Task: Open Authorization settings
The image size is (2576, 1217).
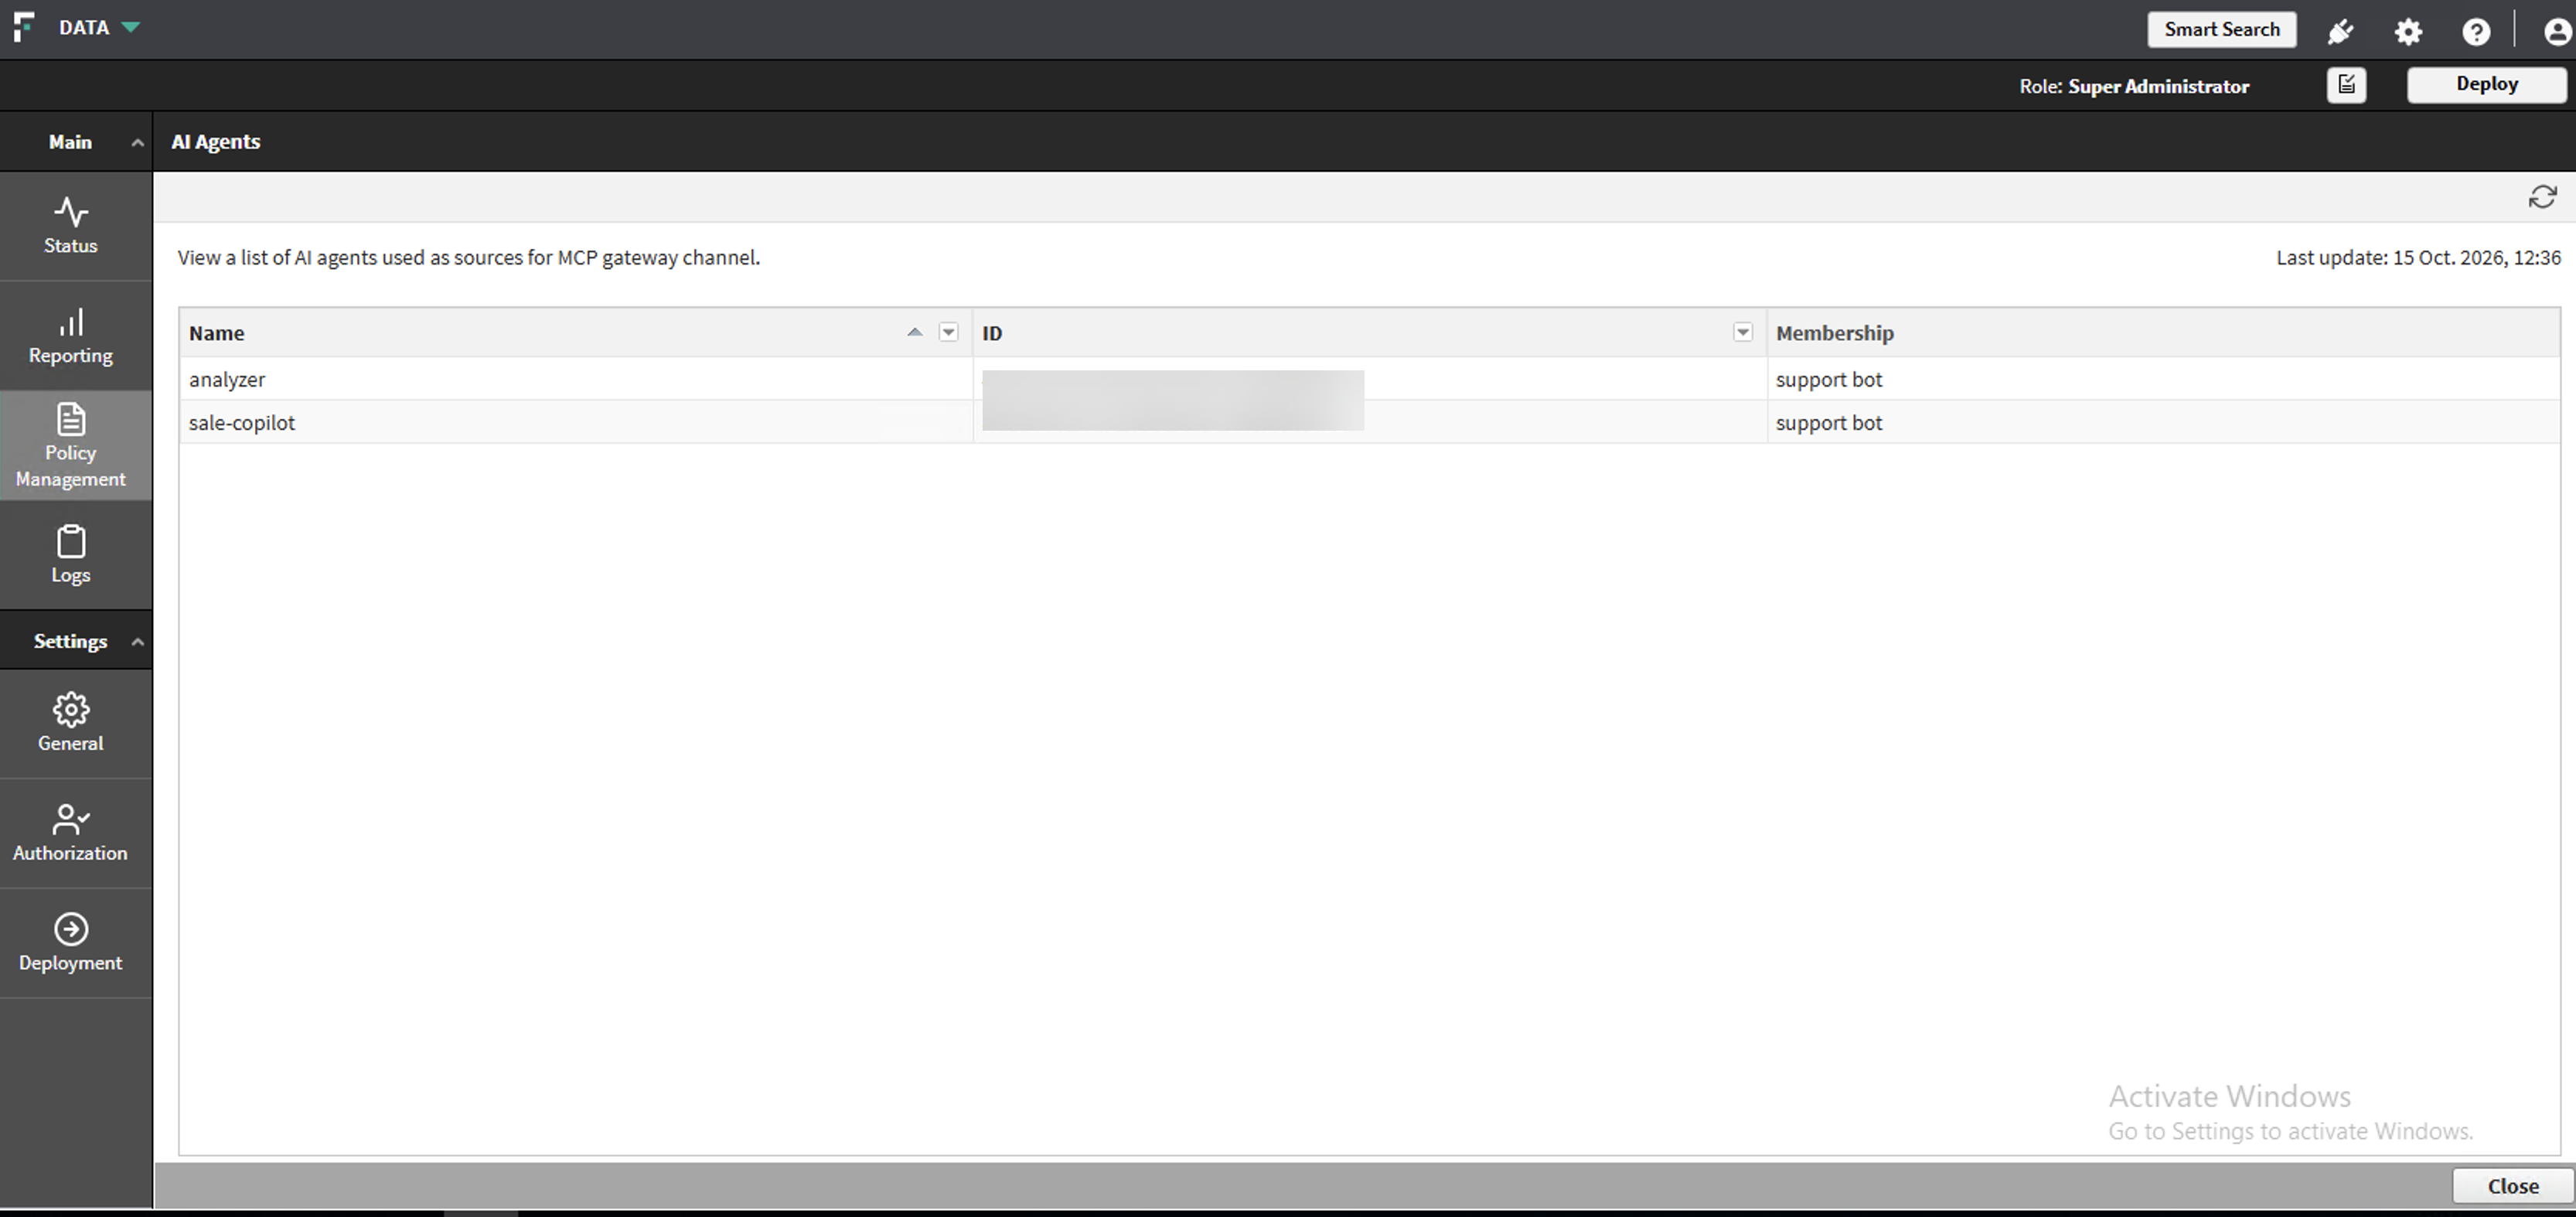Action: [x=70, y=833]
